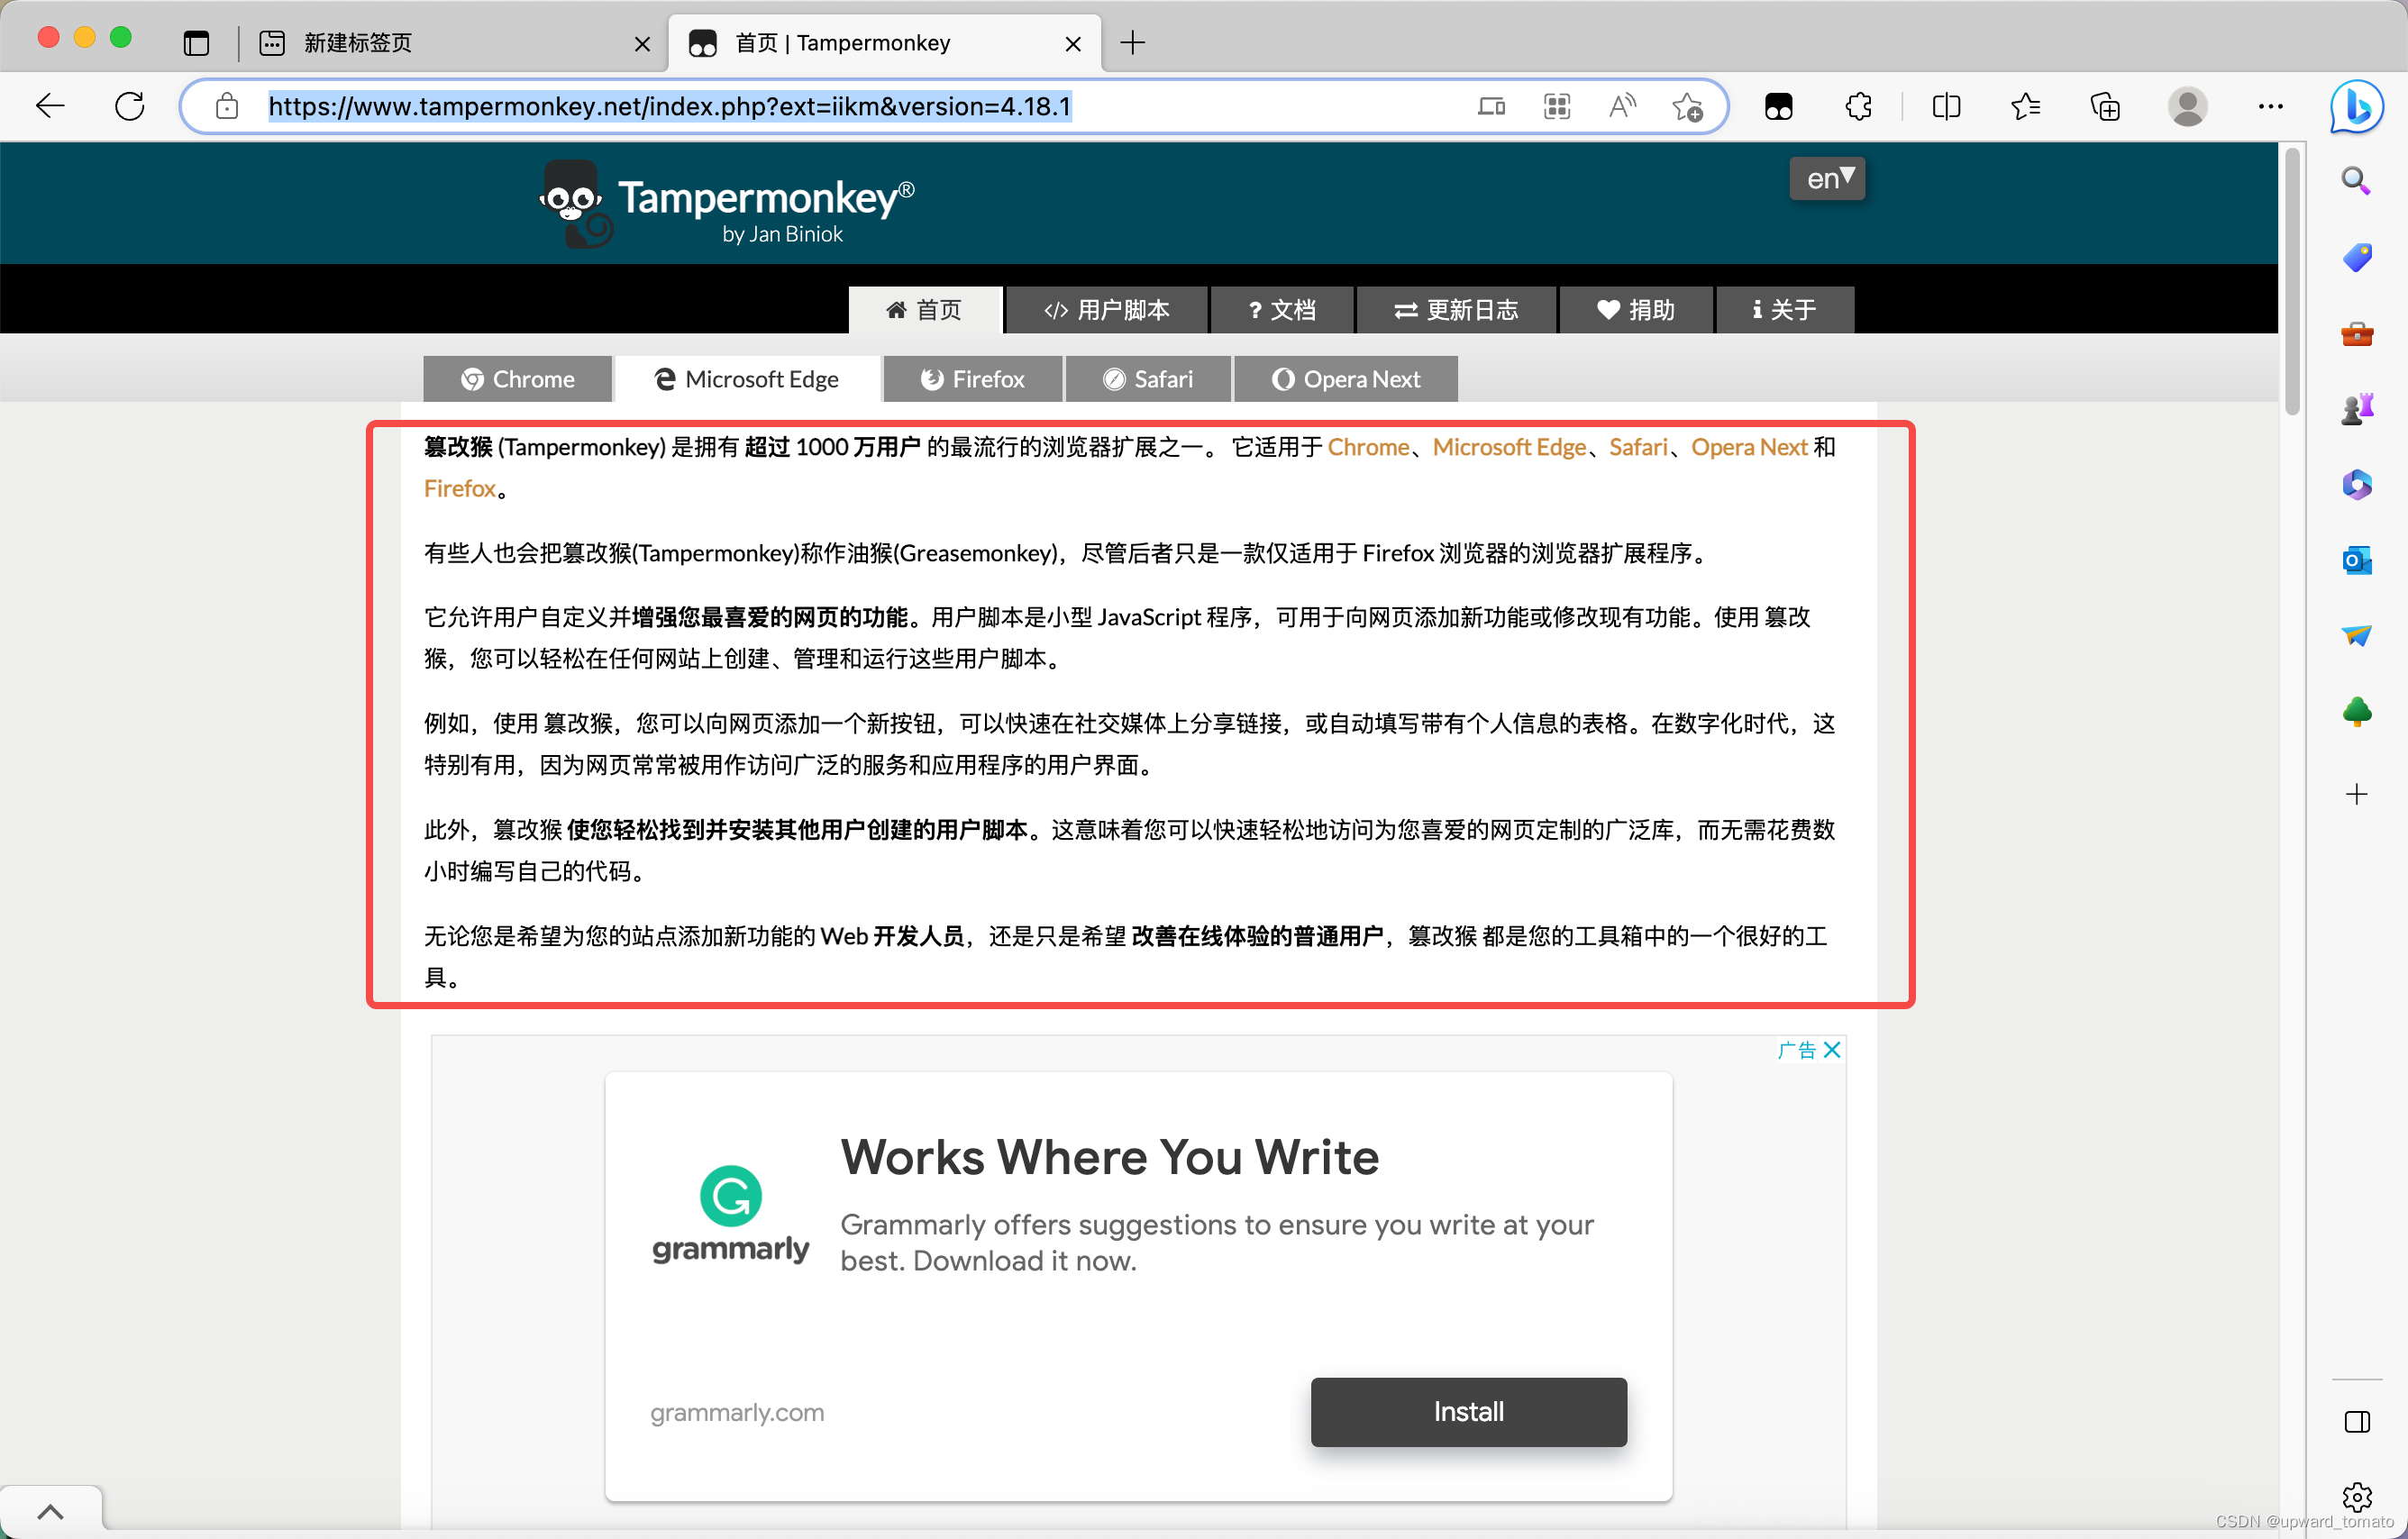The height and width of the screenshot is (1539, 2408).
Task: Open the sidebar Outlook icon
Action: click(2357, 560)
